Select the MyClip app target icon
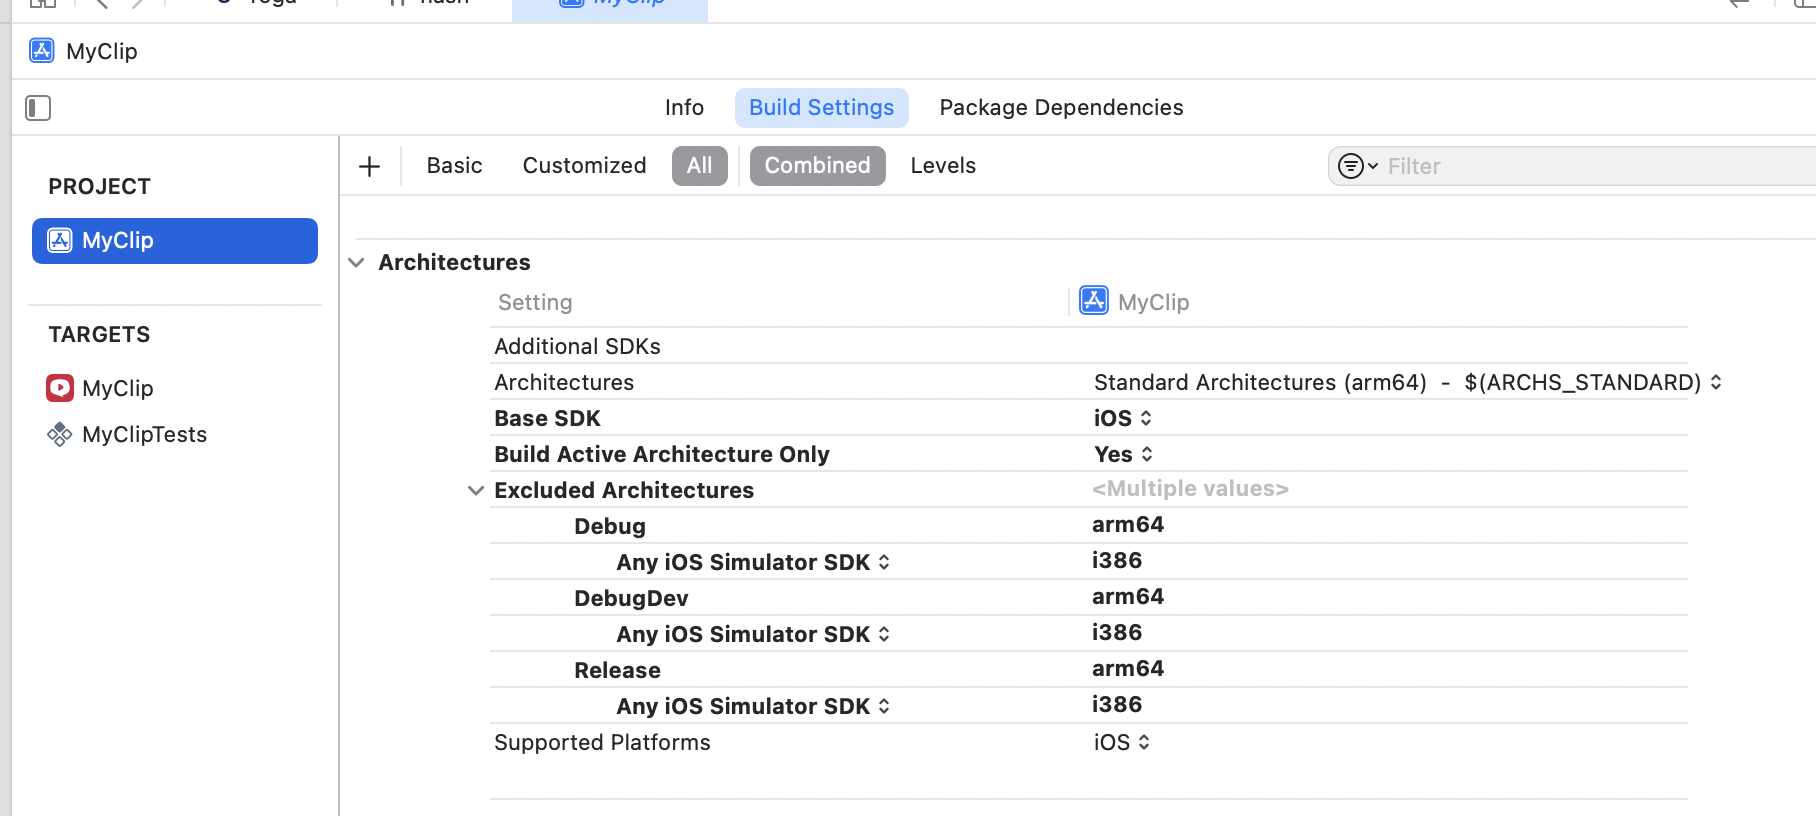 pos(60,388)
